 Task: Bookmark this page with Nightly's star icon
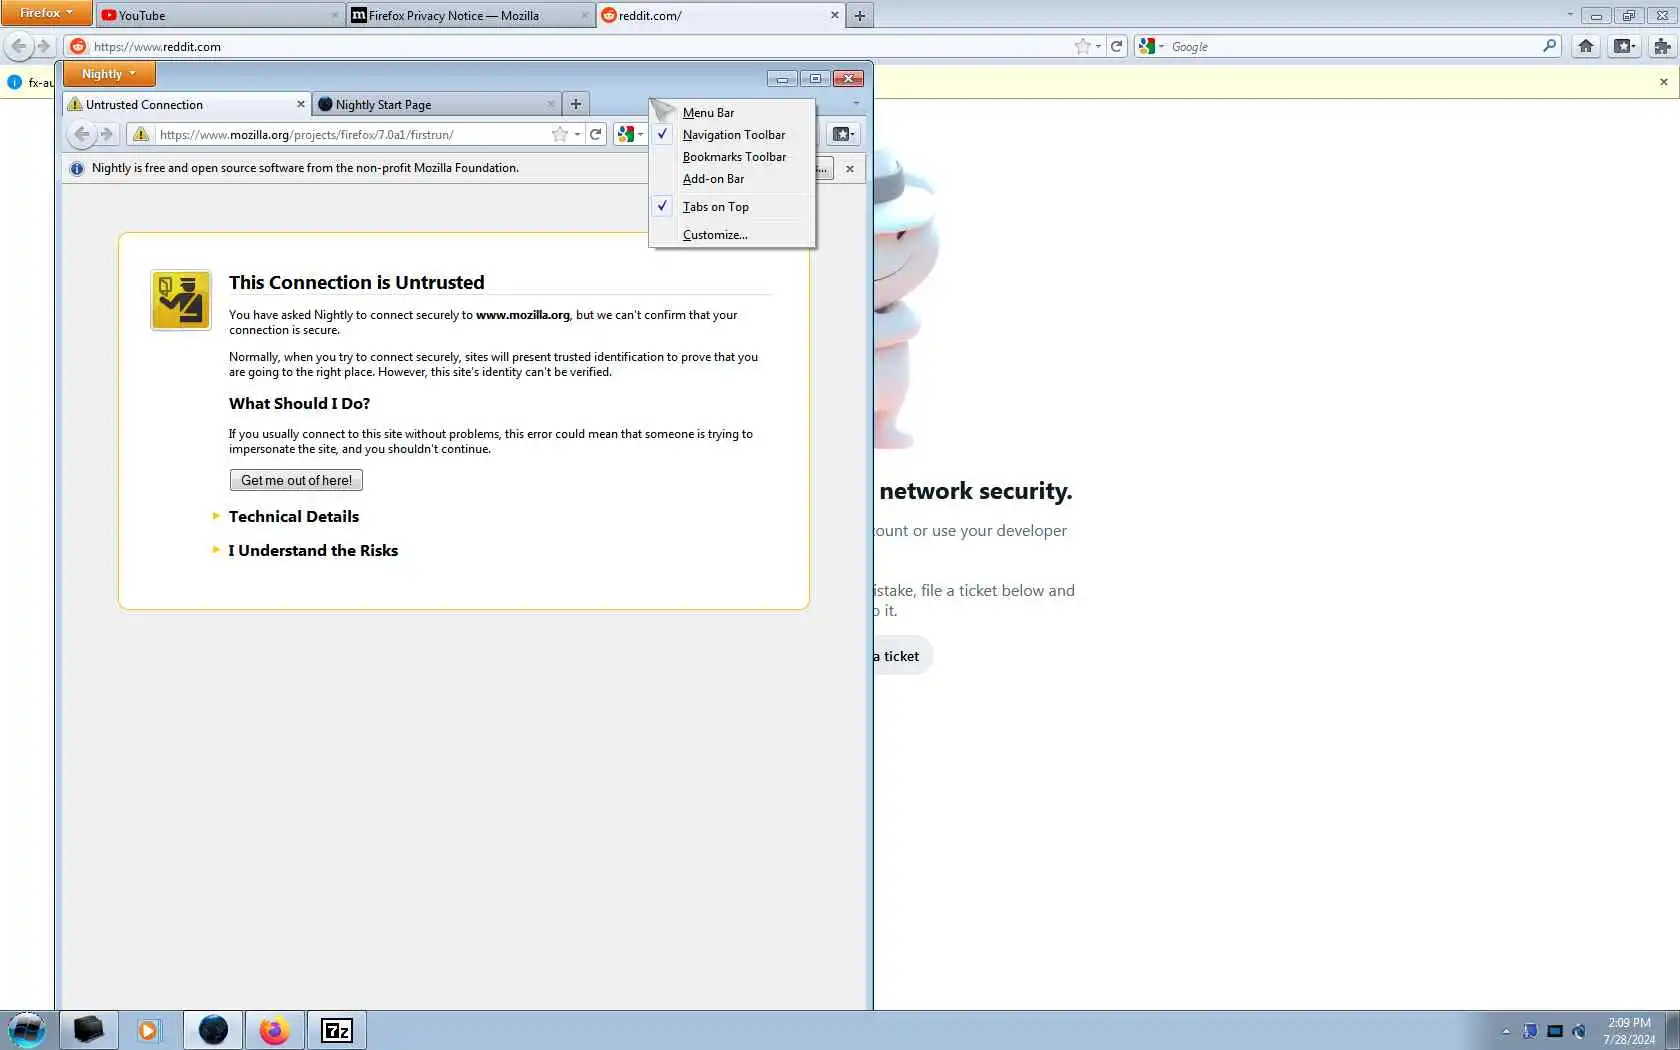(560, 134)
